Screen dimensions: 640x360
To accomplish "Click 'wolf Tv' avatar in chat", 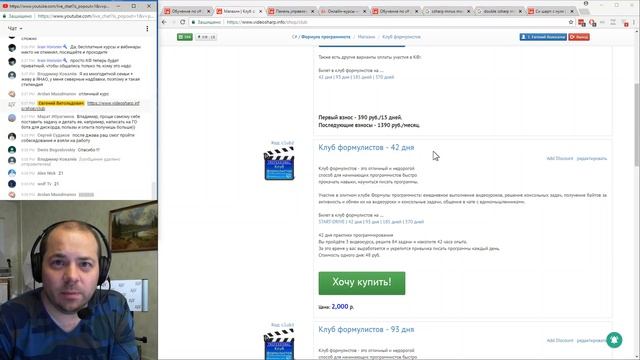I will (x=12, y=184).
